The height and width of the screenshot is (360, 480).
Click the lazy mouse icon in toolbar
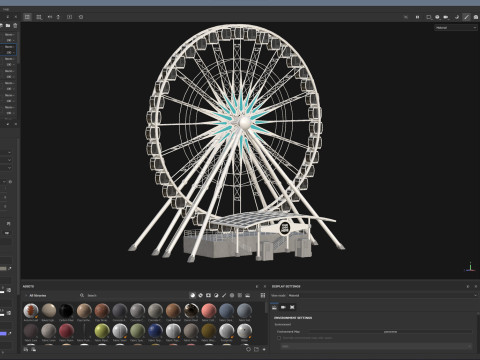[x=58, y=17]
